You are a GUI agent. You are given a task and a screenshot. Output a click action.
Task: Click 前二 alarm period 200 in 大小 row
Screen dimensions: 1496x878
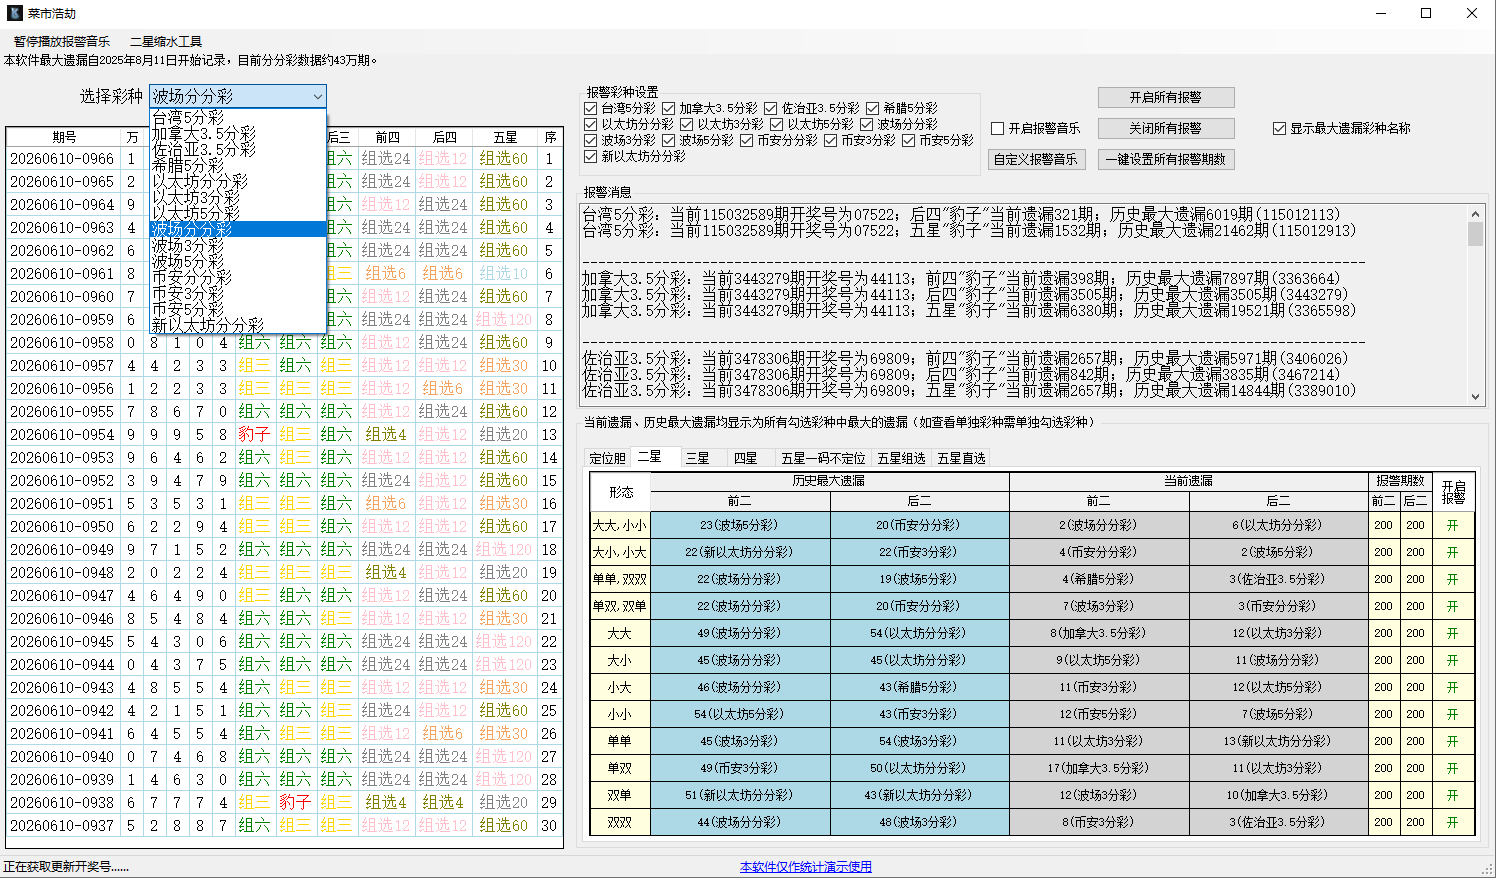click(1383, 660)
